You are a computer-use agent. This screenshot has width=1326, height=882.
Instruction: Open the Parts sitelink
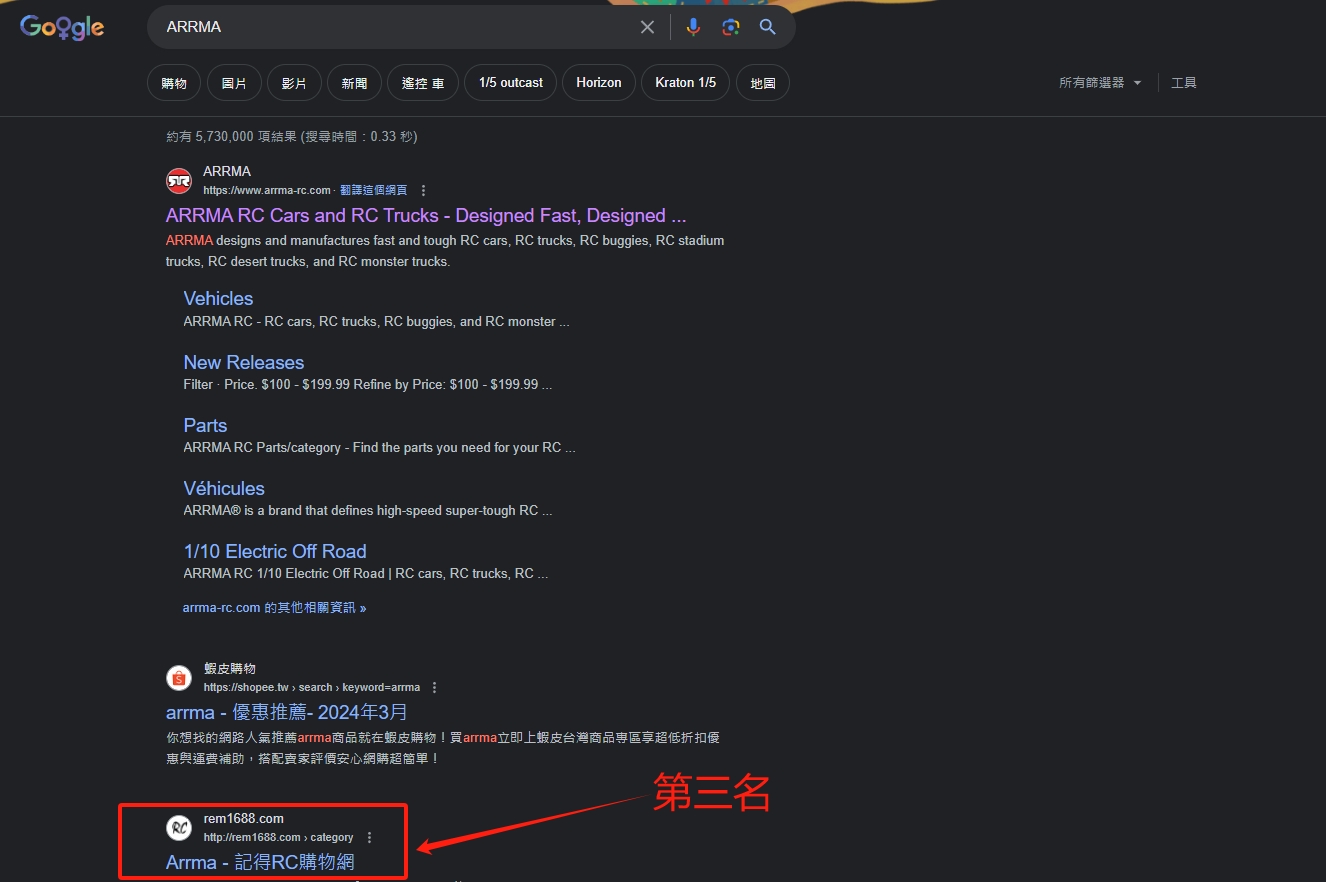[205, 425]
